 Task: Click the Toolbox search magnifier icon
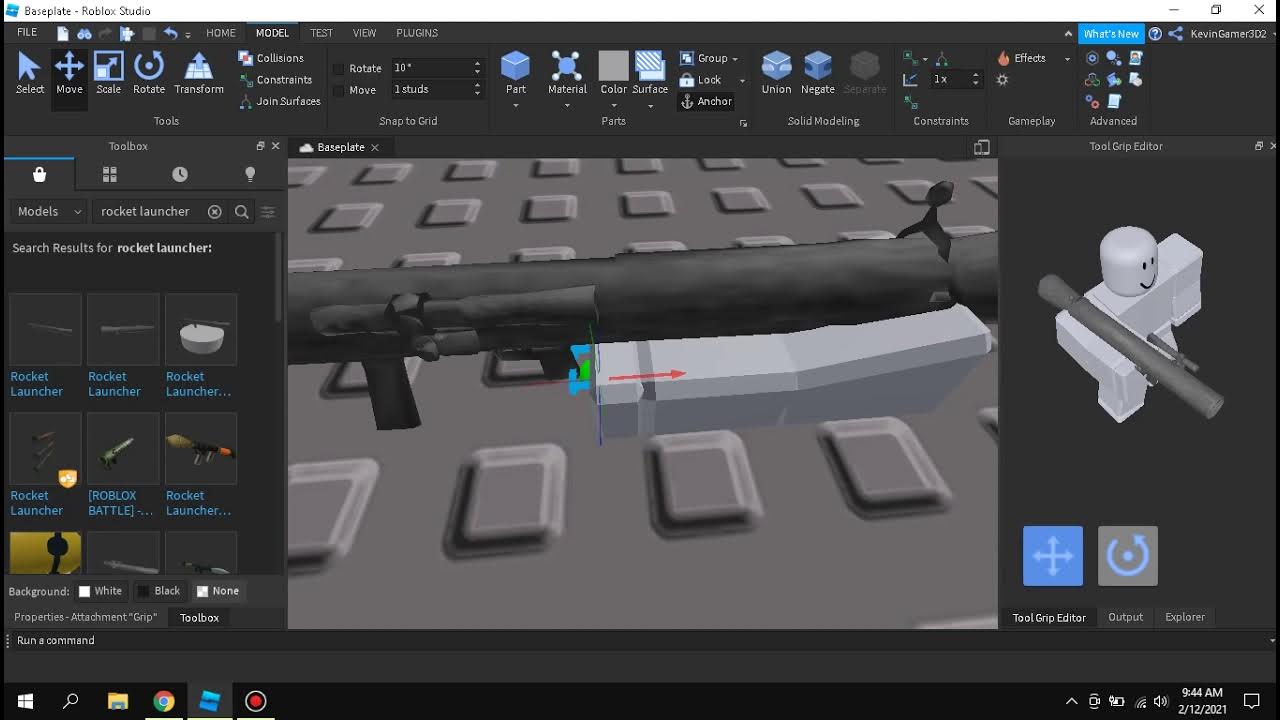pos(241,211)
